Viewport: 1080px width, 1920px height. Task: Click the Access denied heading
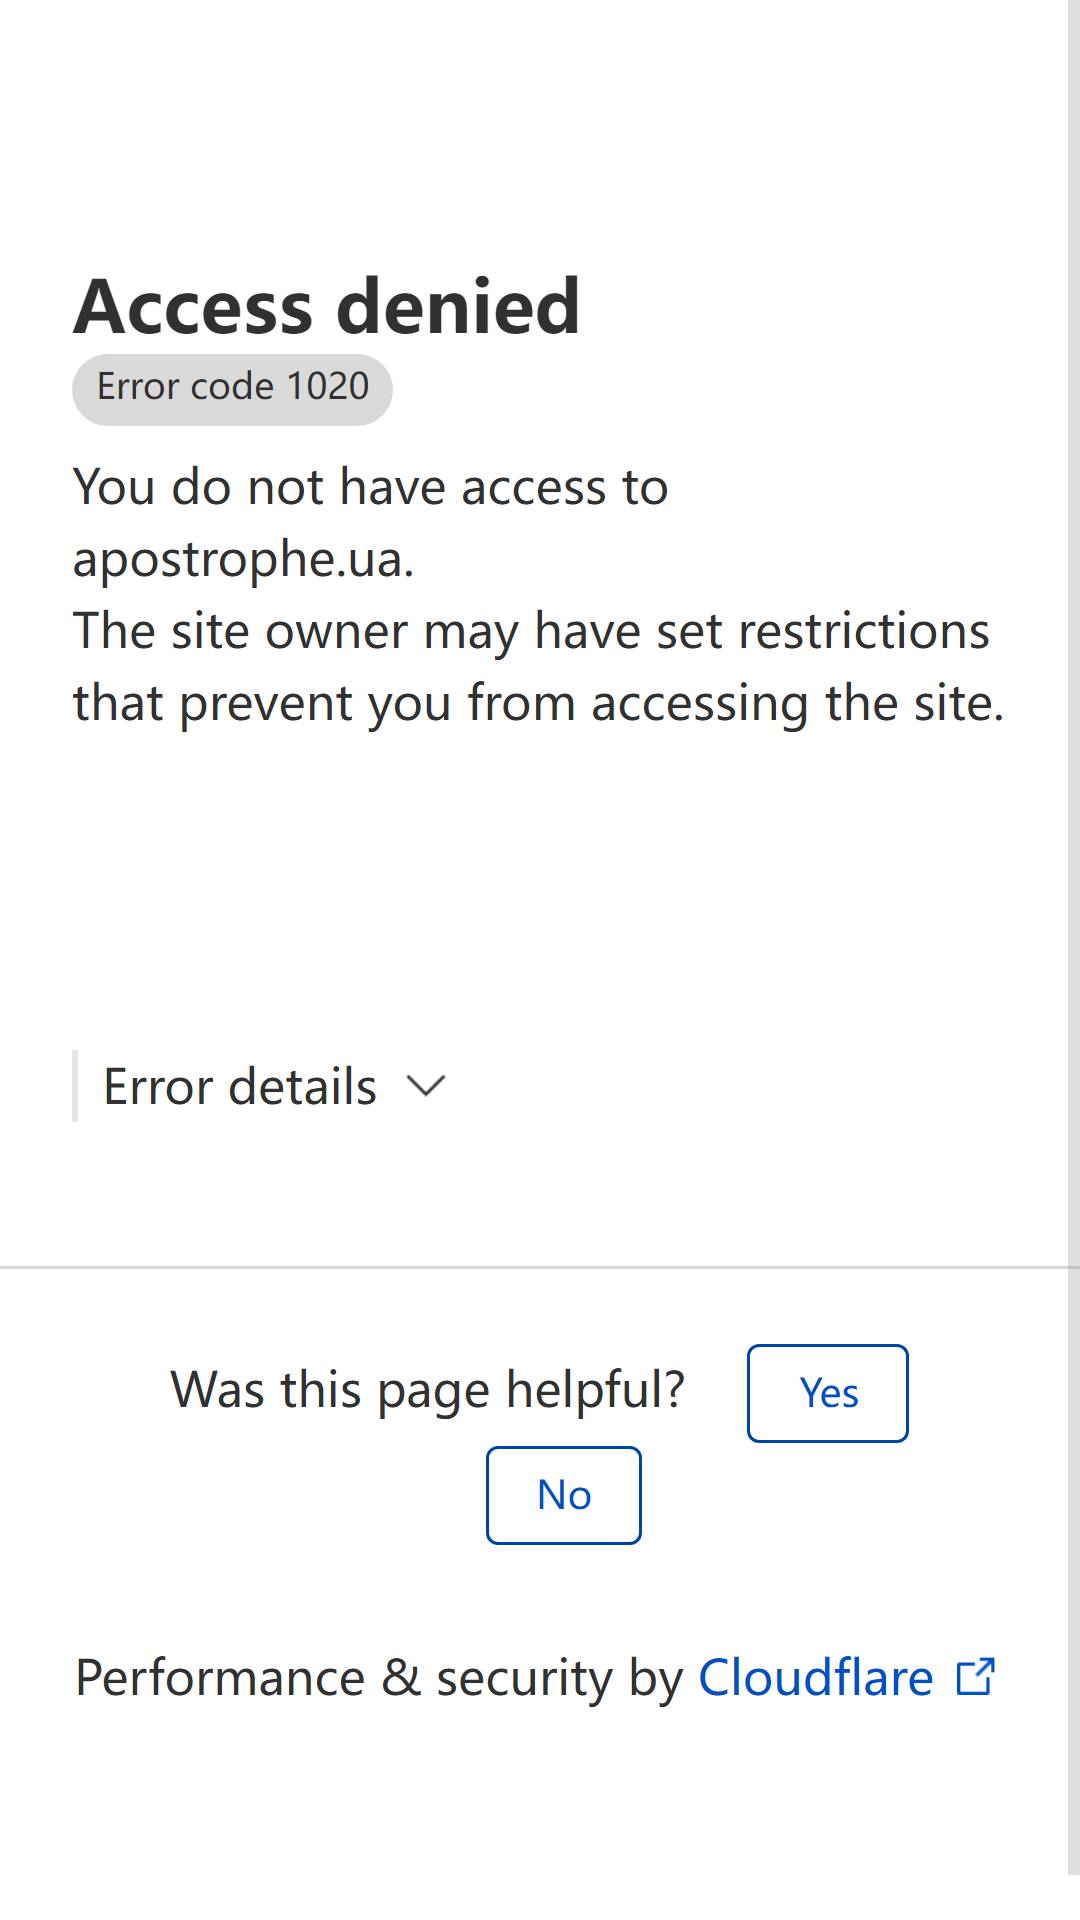tap(326, 306)
